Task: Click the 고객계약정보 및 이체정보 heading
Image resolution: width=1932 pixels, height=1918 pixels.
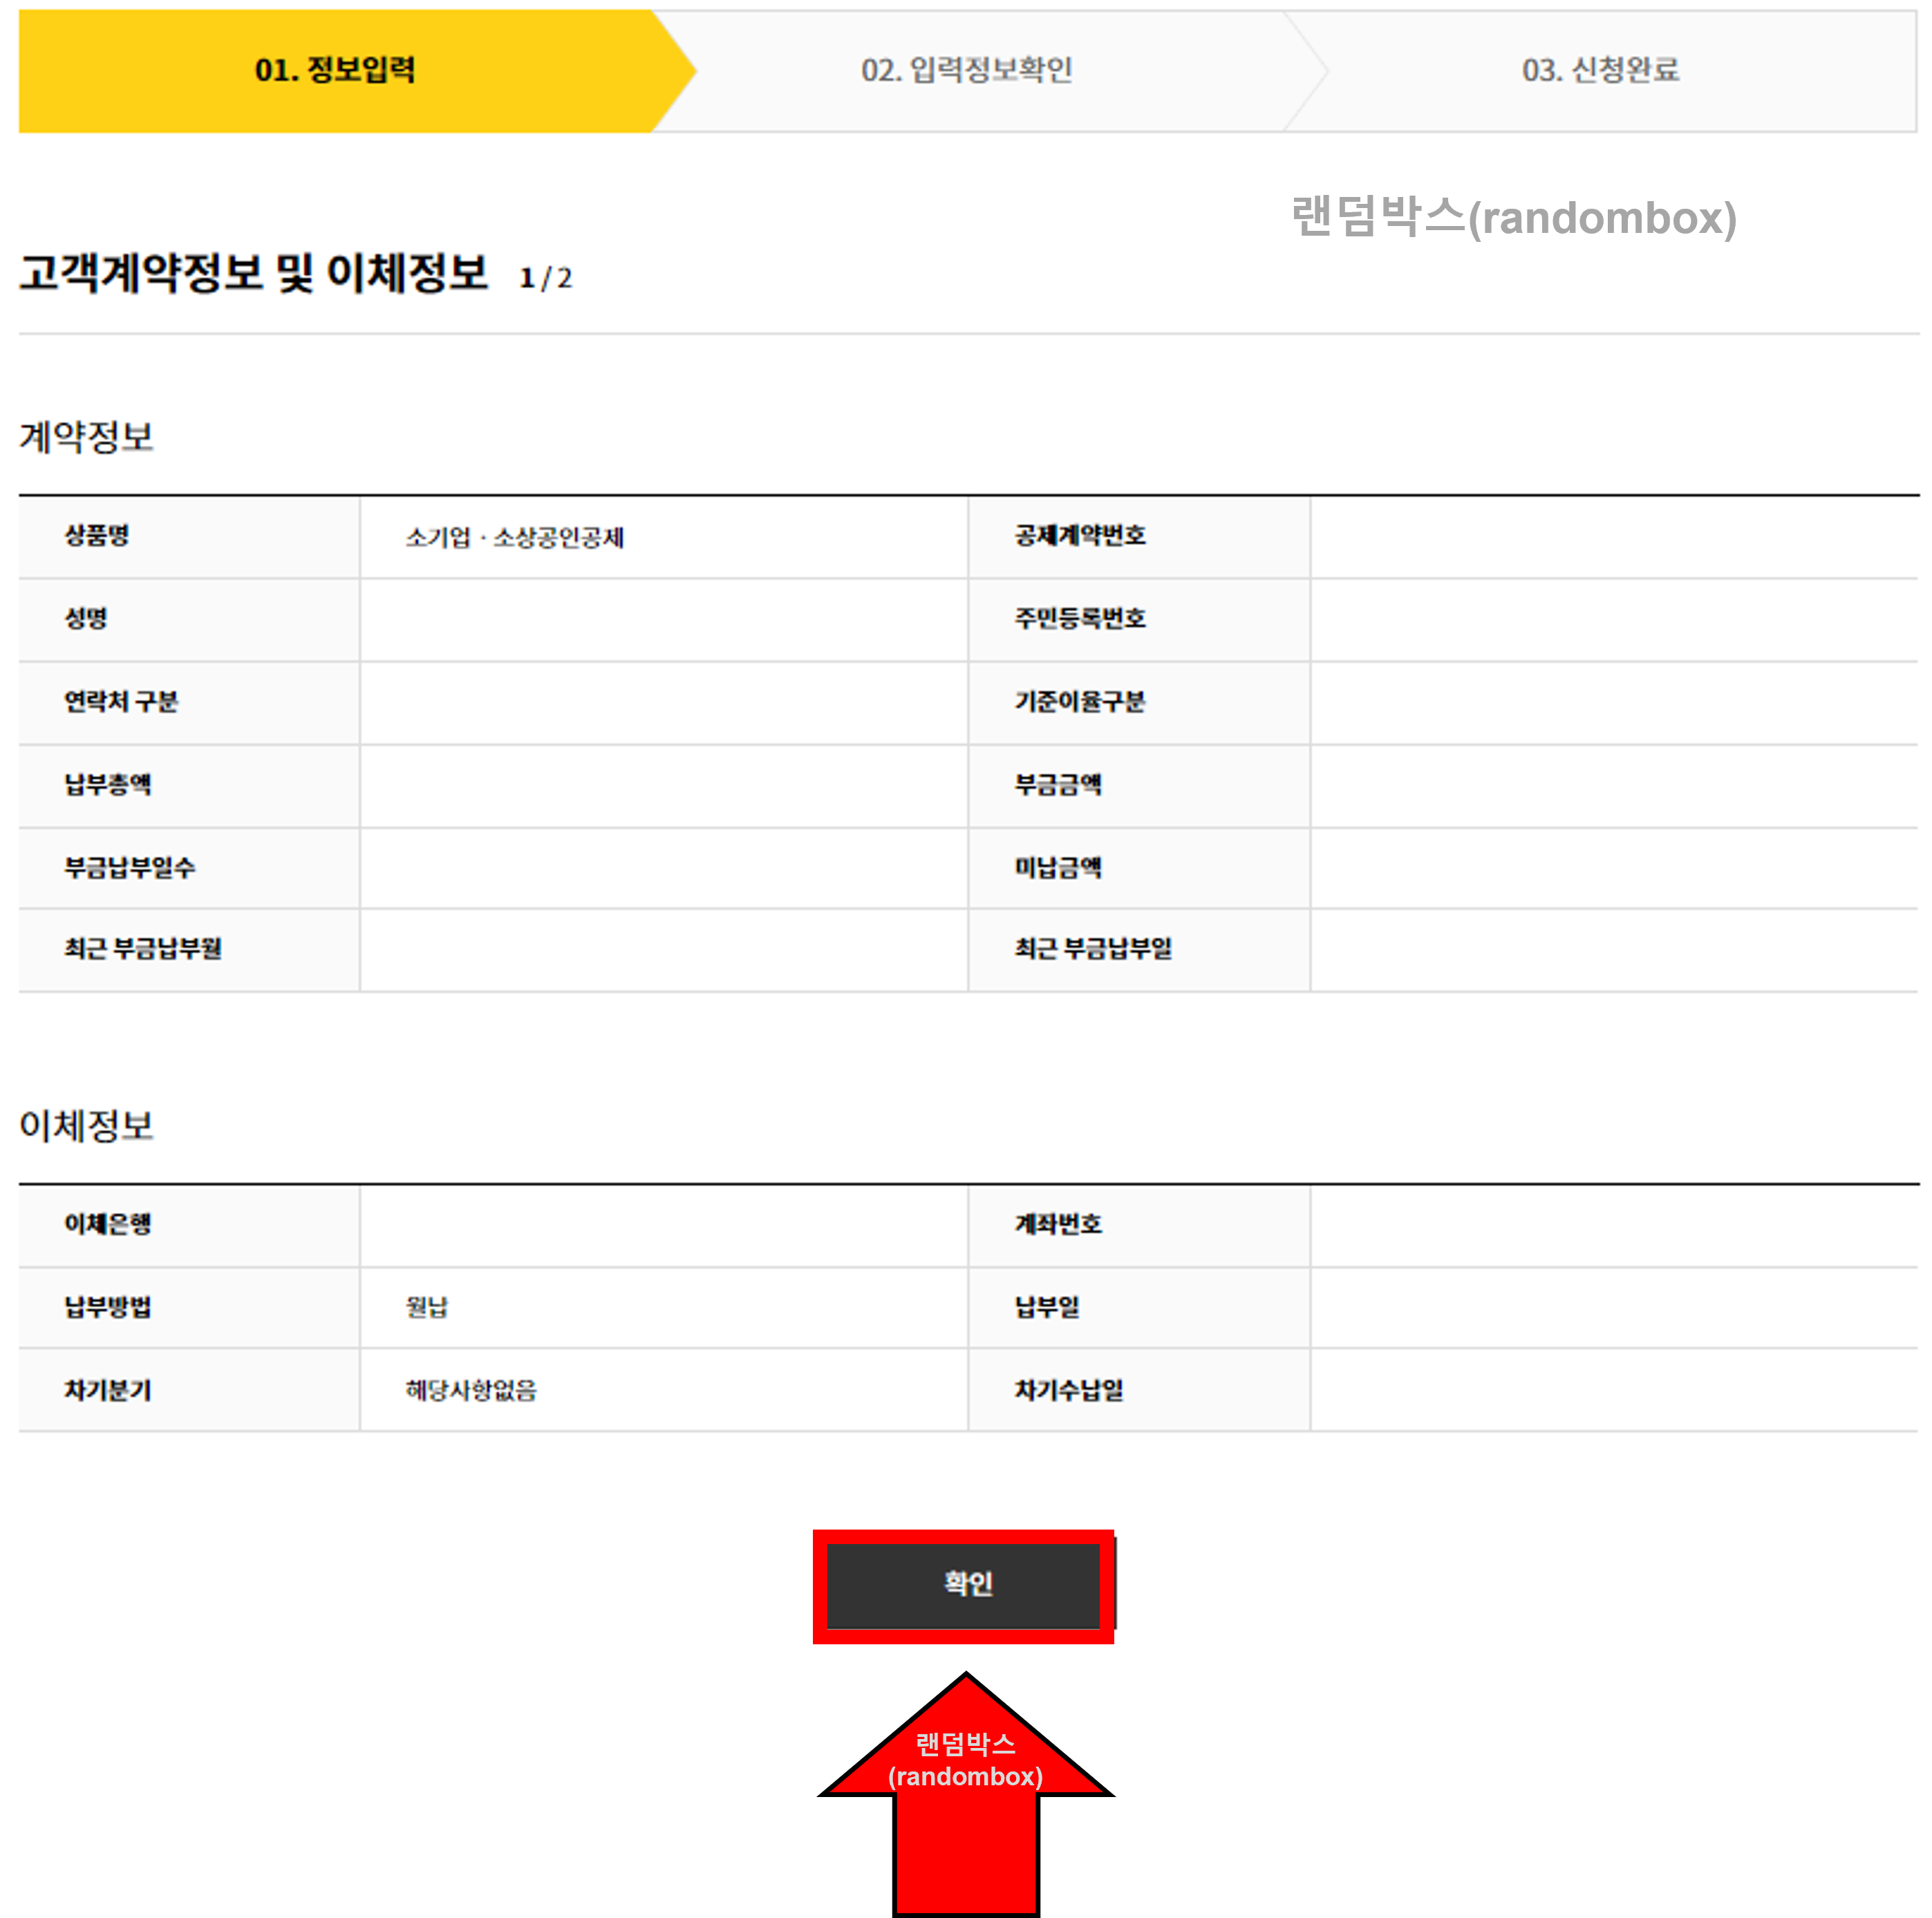Action: click(254, 274)
